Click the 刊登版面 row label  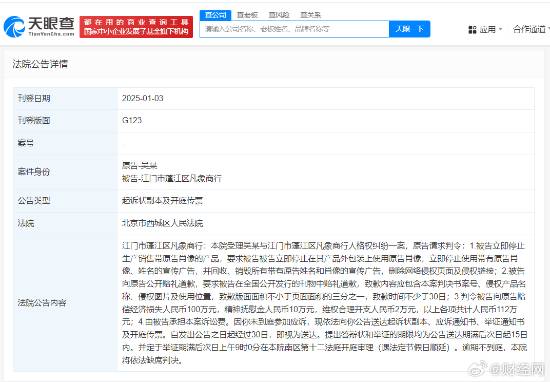point(34,120)
